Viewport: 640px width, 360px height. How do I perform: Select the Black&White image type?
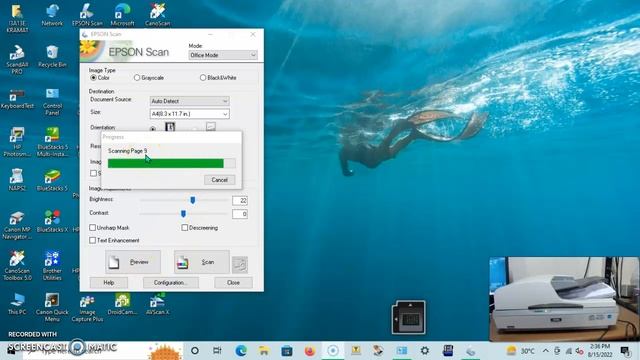coord(203,78)
